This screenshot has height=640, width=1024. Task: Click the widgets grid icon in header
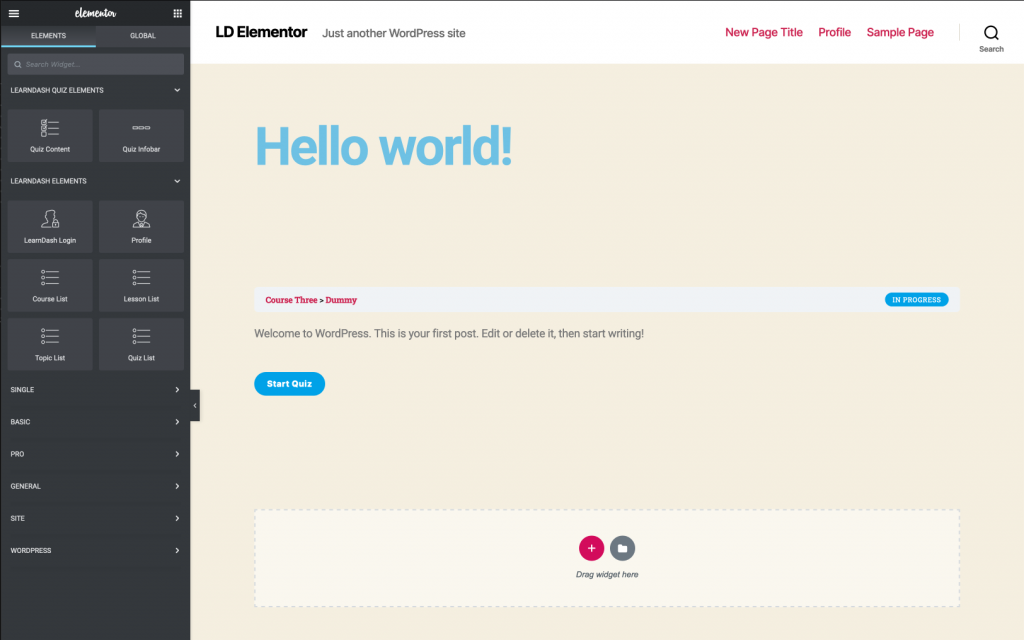[x=177, y=13]
